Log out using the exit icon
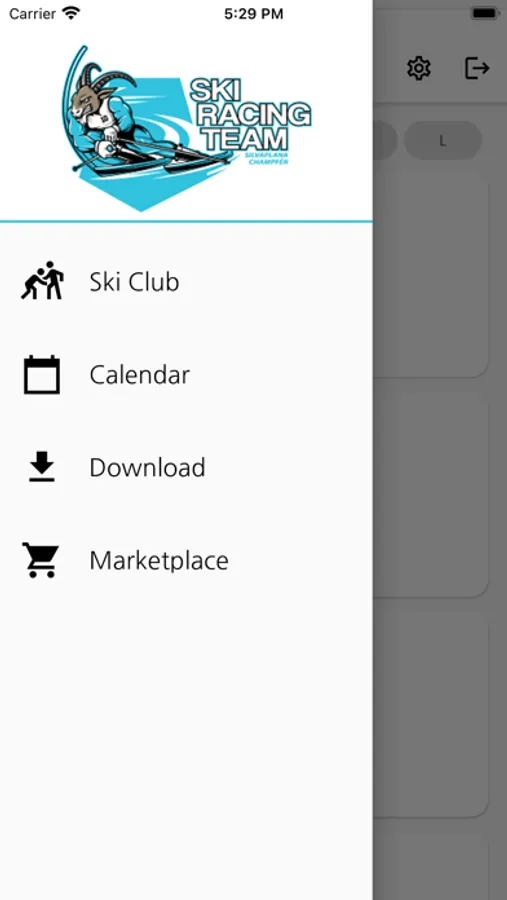Screen dimensions: 507x900 pyautogui.click(x=477, y=68)
